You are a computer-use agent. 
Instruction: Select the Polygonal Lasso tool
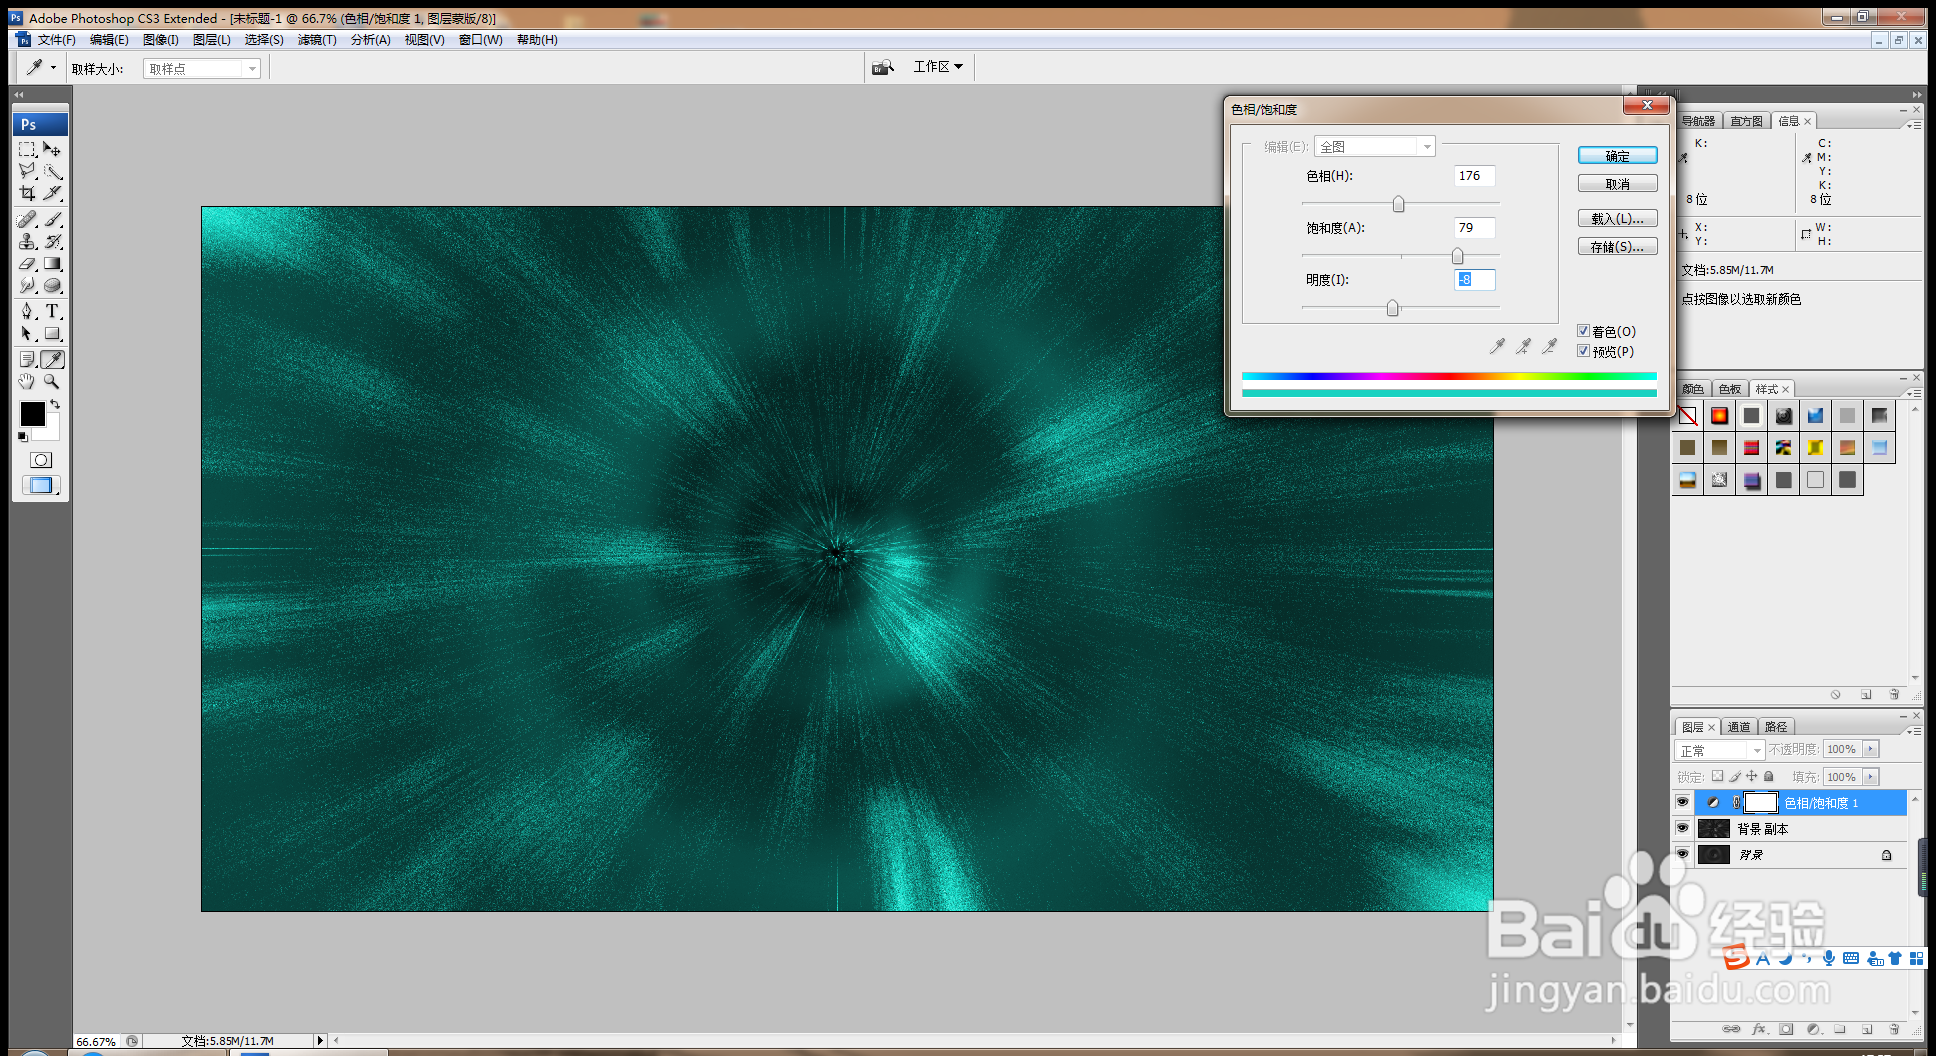pos(27,171)
